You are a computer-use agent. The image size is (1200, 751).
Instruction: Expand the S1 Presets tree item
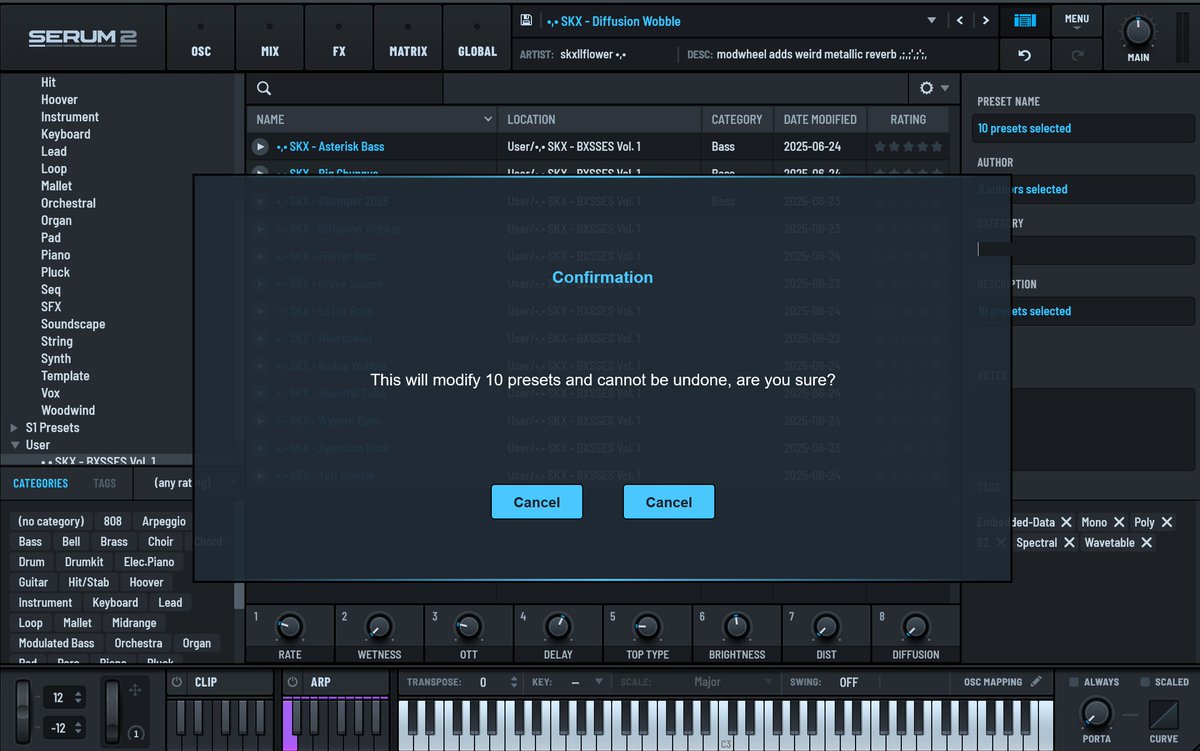(x=14, y=427)
